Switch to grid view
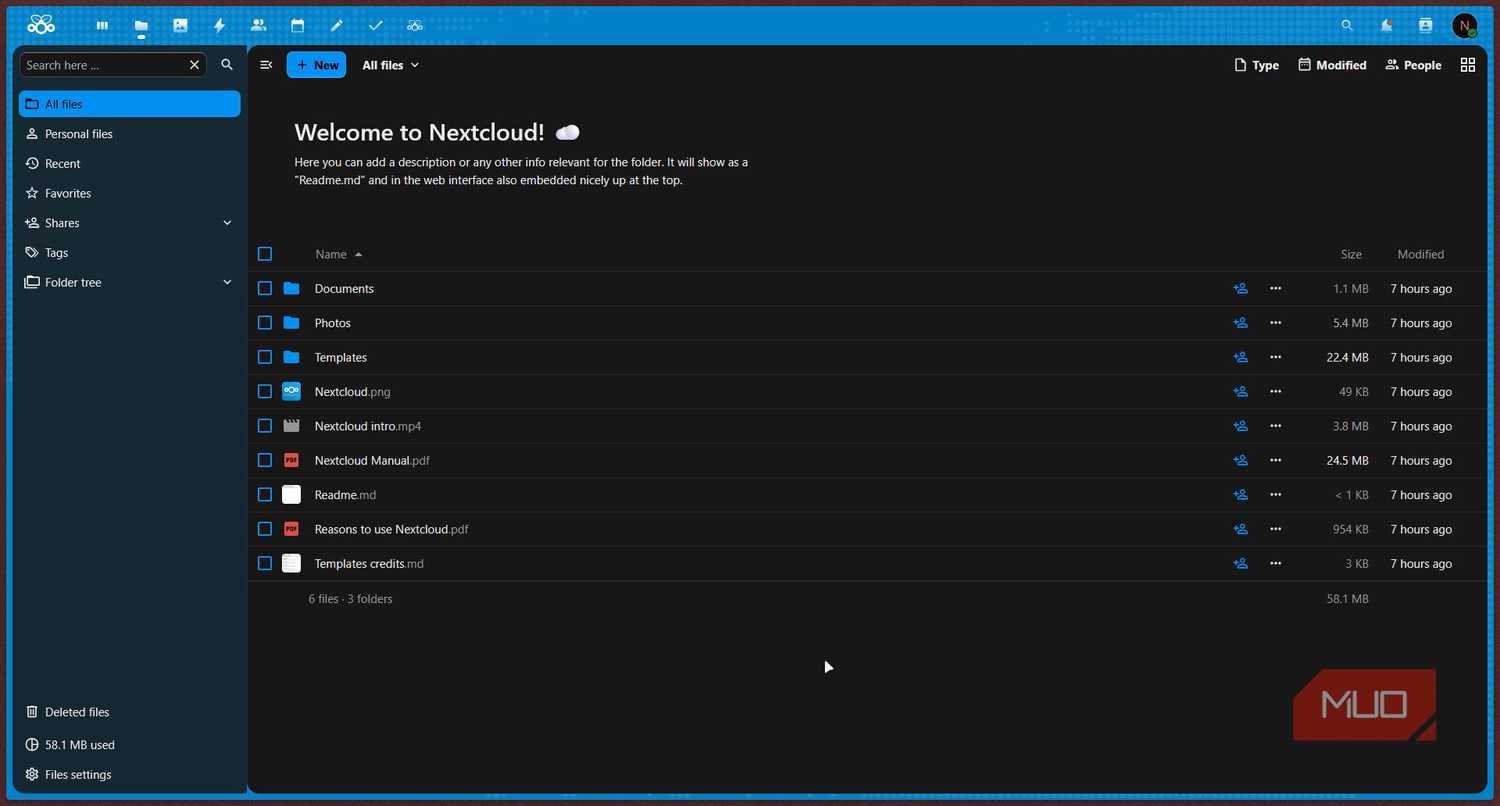 [x=1468, y=65]
